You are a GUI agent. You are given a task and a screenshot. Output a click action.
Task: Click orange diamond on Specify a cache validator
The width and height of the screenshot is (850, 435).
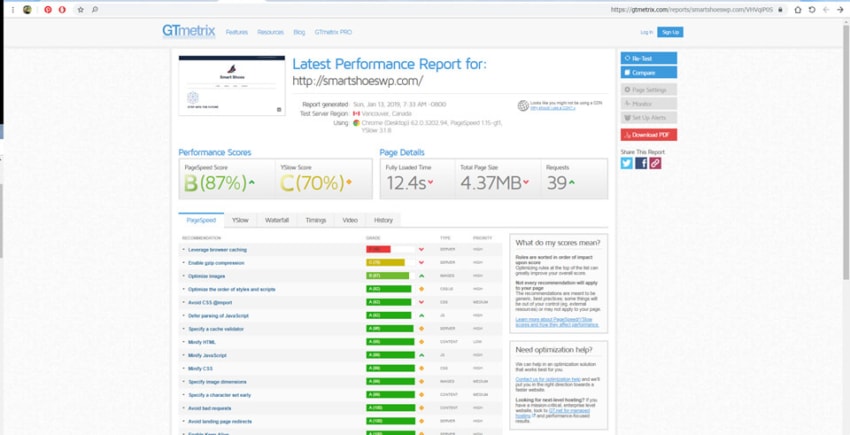421,329
